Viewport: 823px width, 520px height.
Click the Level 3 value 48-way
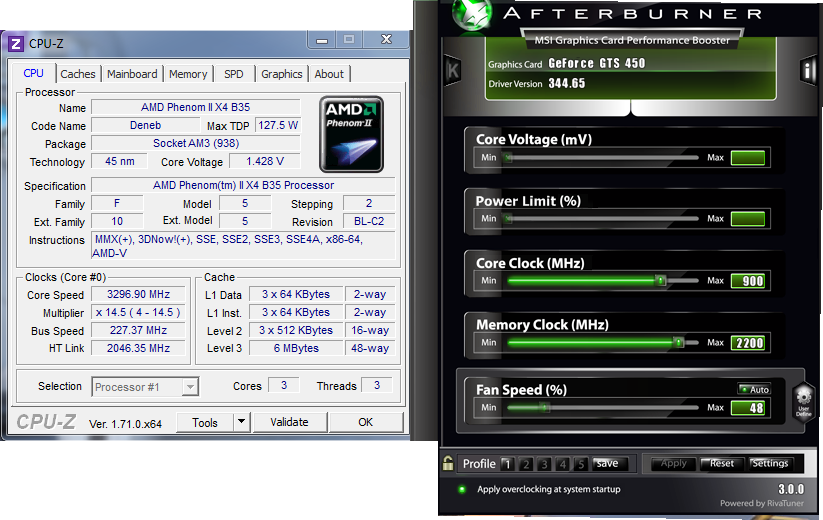[x=370, y=348]
